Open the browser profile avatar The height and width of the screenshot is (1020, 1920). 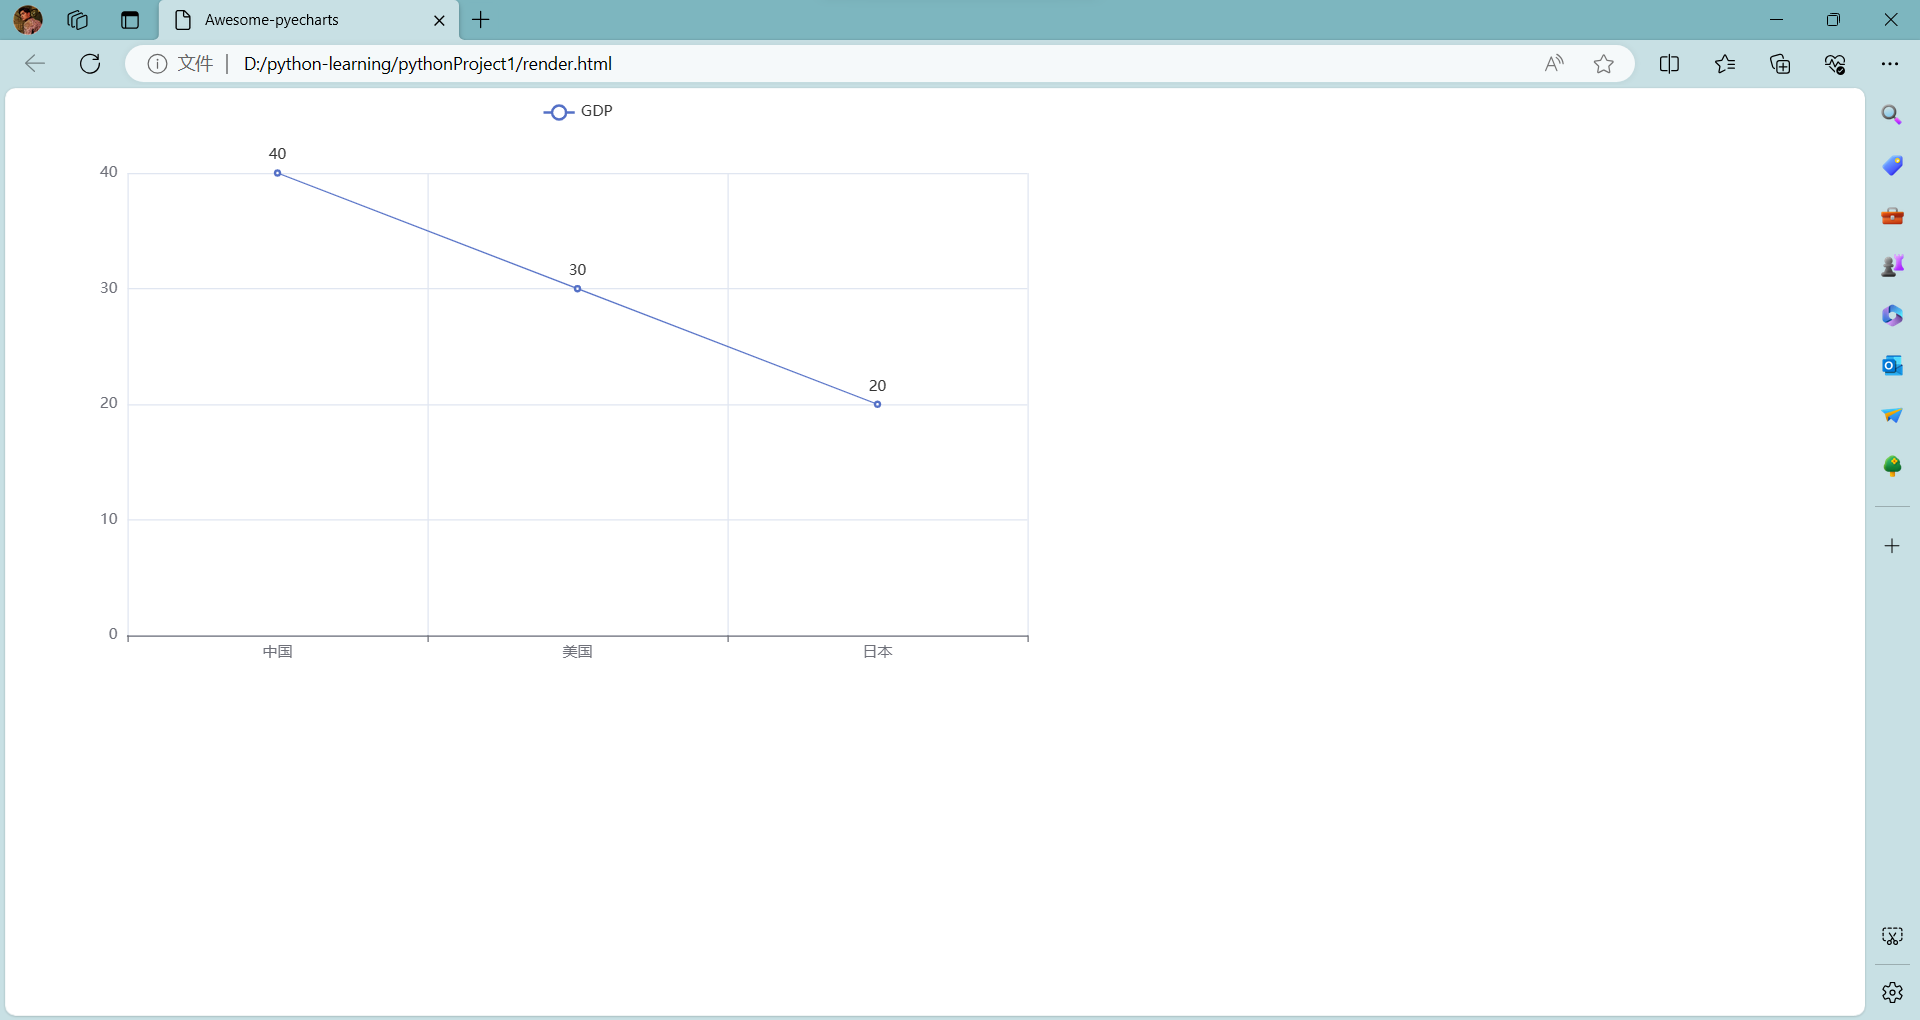[x=28, y=20]
